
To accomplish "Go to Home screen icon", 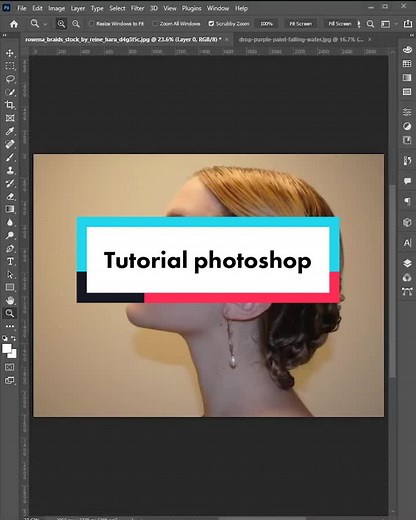I will coord(14,24).
